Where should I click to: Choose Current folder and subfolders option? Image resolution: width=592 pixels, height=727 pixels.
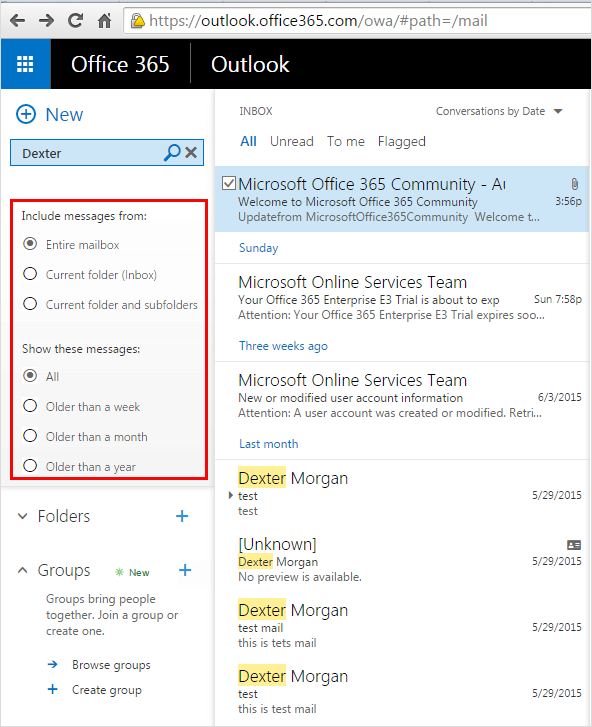pyautogui.click(x=30, y=304)
